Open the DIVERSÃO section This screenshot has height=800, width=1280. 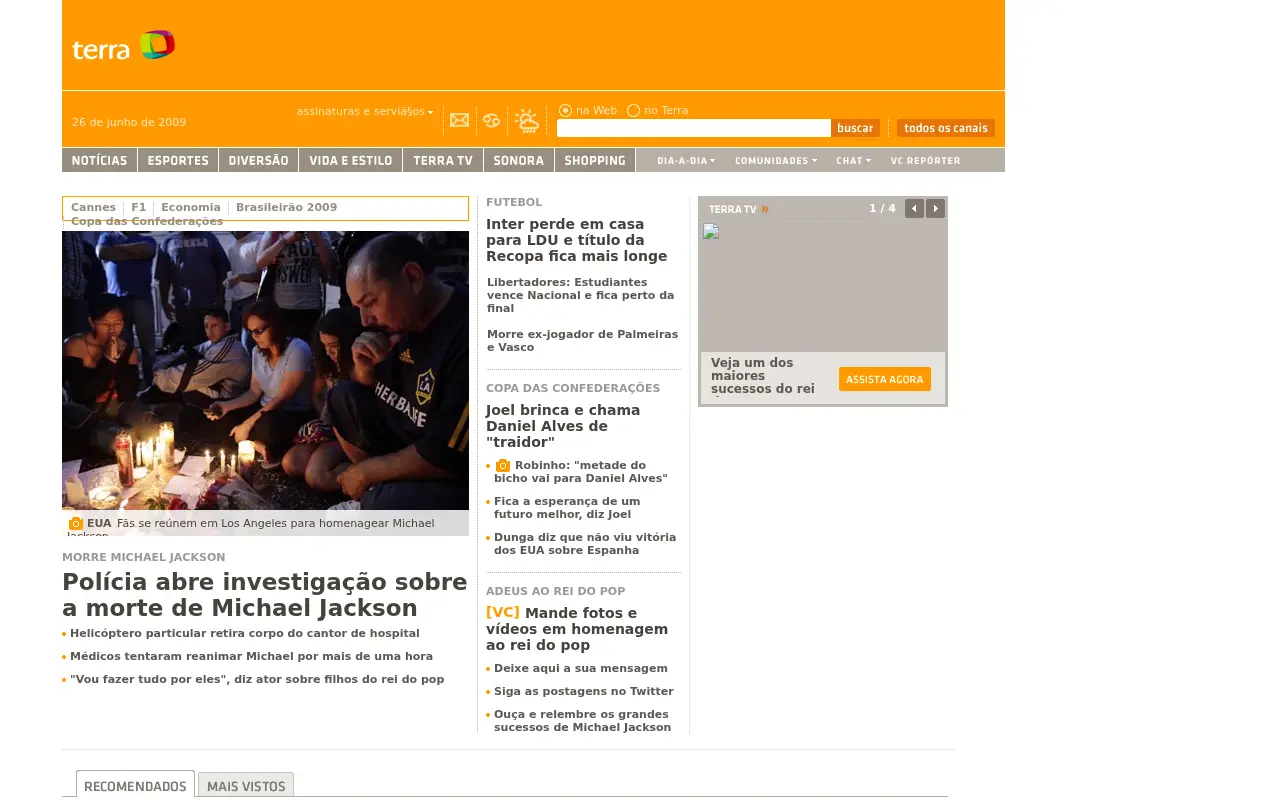[258, 160]
